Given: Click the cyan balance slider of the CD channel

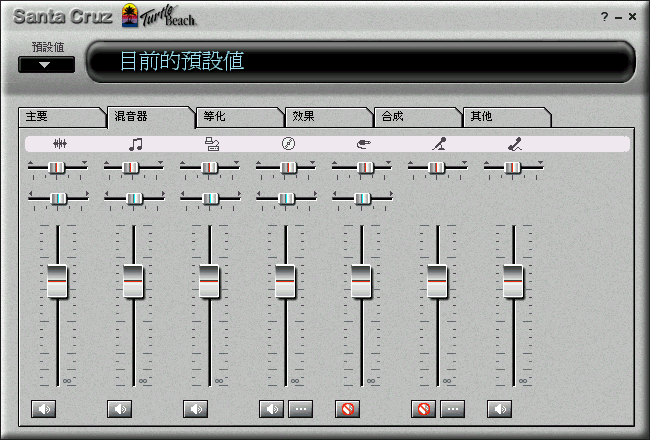Looking at the screenshot, I should (286, 199).
